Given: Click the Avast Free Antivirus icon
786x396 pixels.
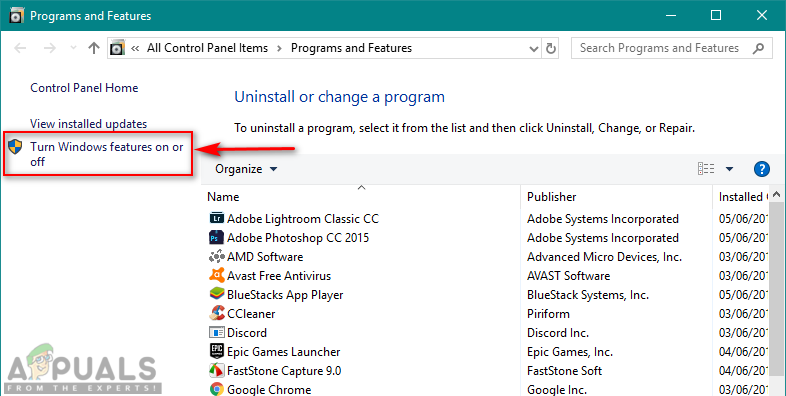Looking at the screenshot, I should point(216,275).
